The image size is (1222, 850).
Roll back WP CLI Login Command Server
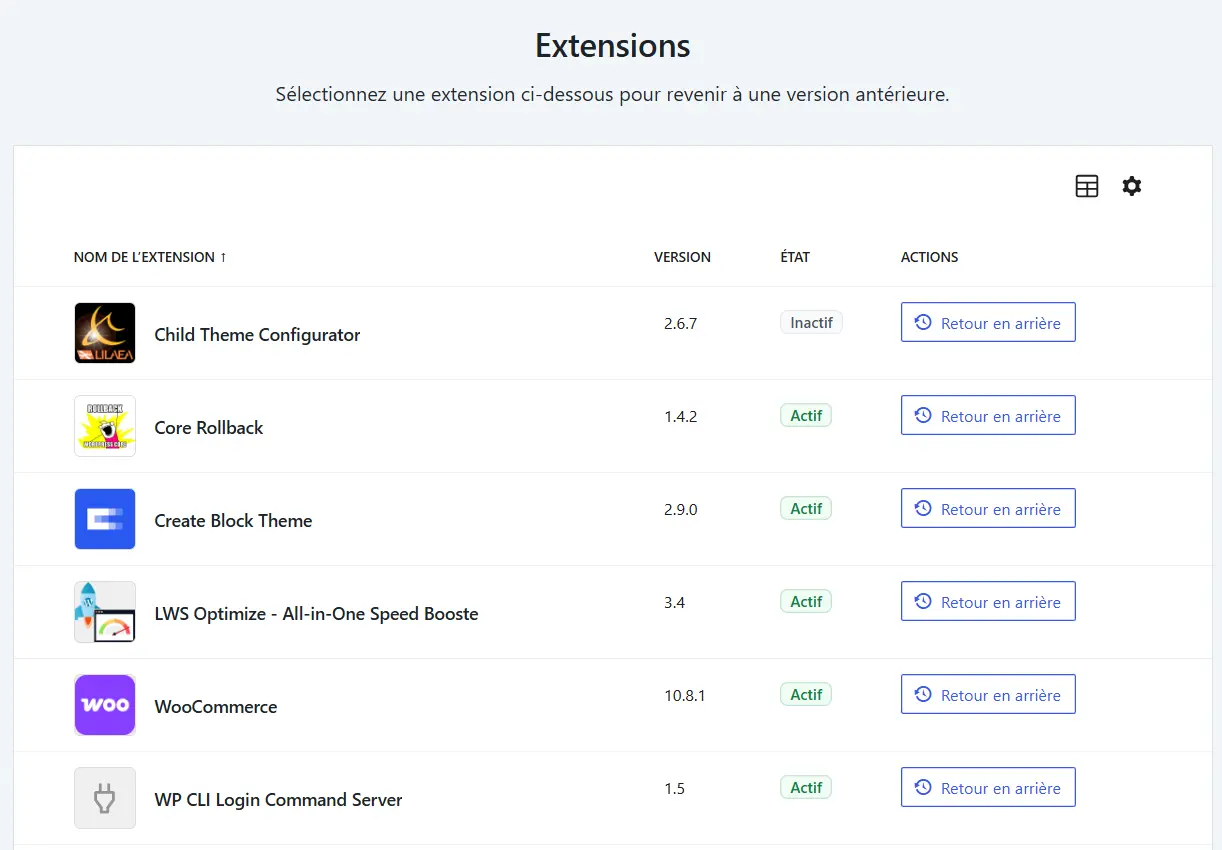(988, 787)
